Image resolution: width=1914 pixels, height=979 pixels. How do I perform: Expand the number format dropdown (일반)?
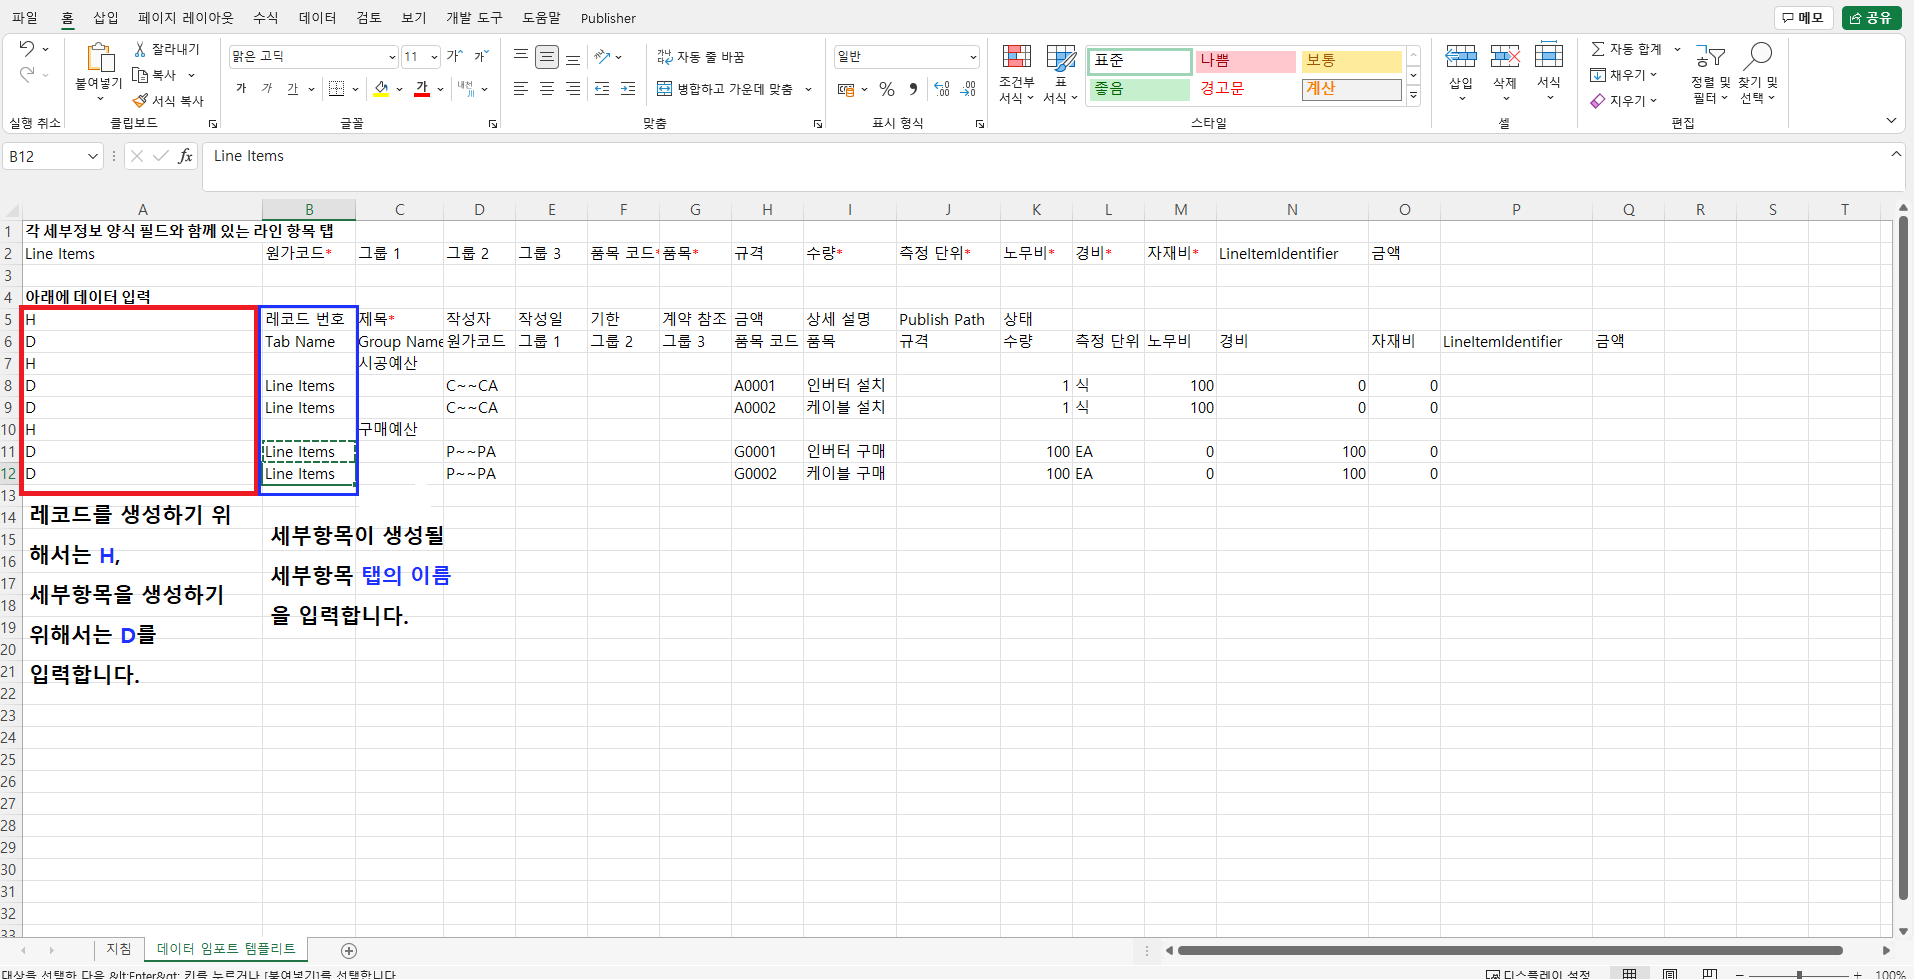point(972,57)
